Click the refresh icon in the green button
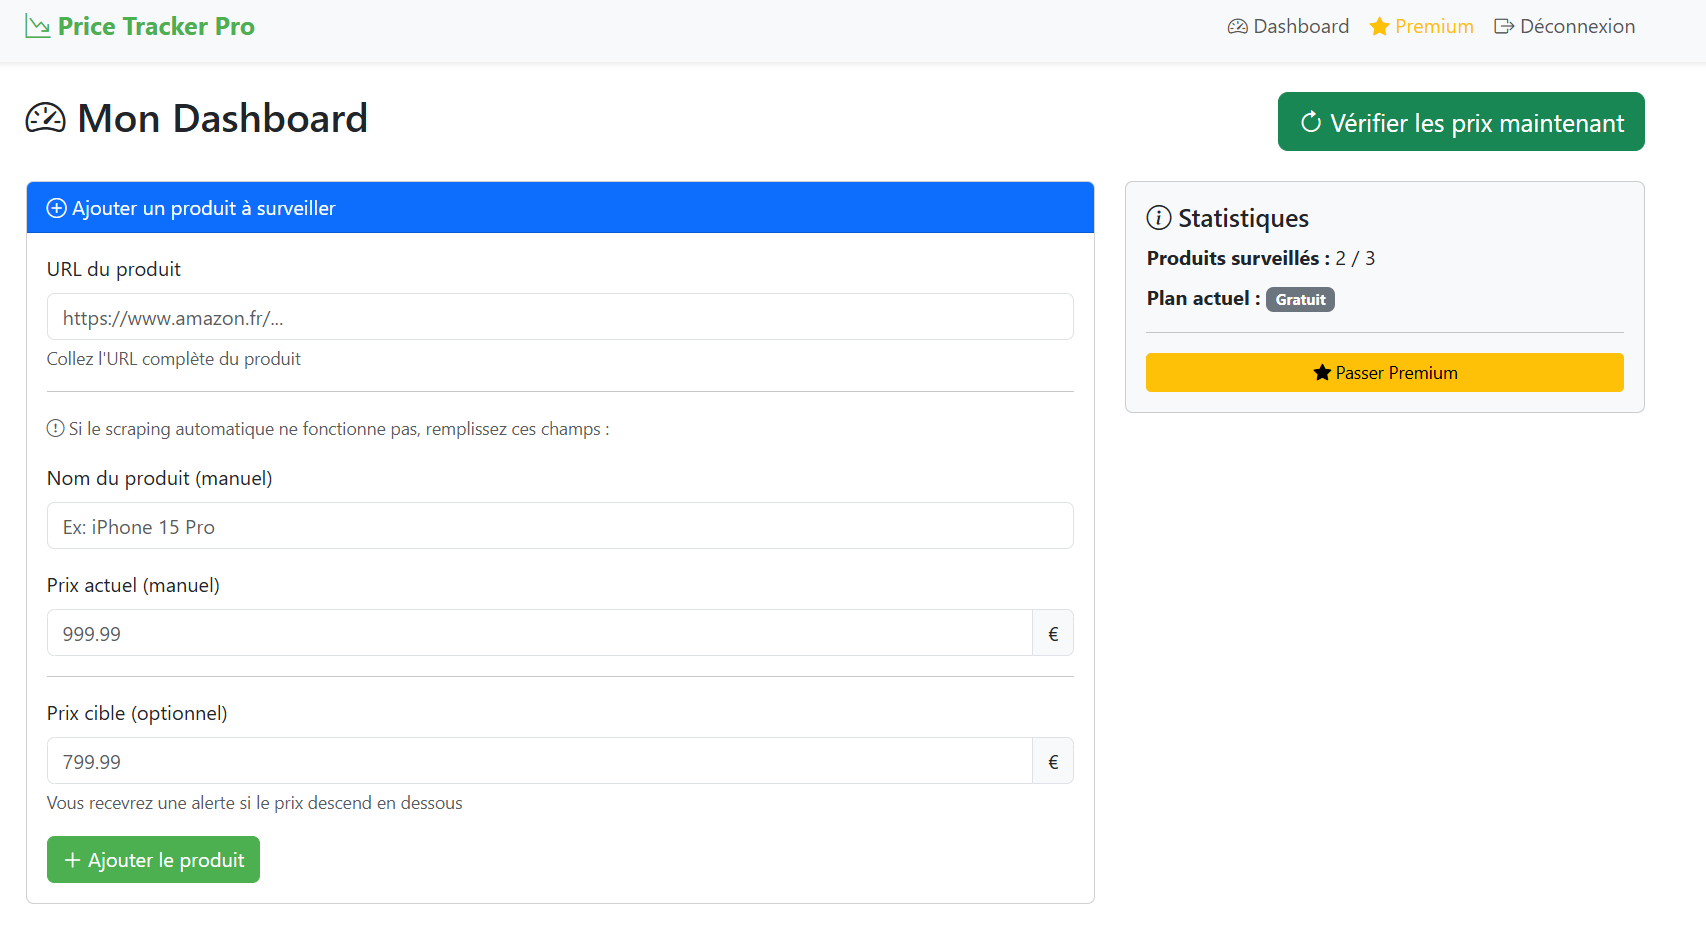 tap(1310, 122)
